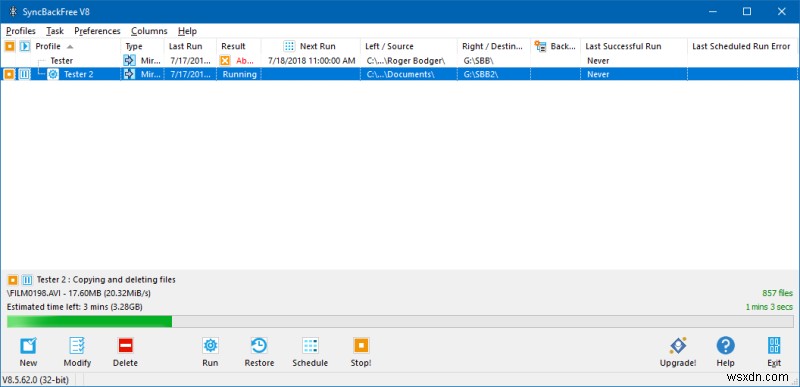Sort by Type column header
The image size is (800, 387).
click(134, 46)
